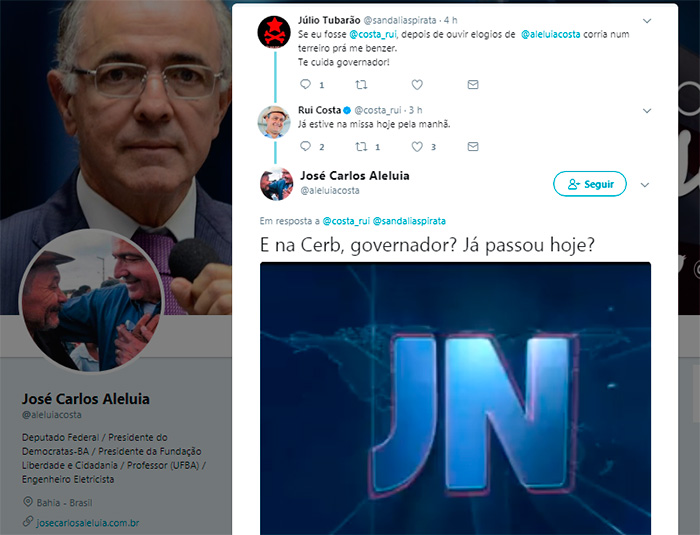
Task: Open @costa_rui mention in reply line
Action: pos(346,221)
